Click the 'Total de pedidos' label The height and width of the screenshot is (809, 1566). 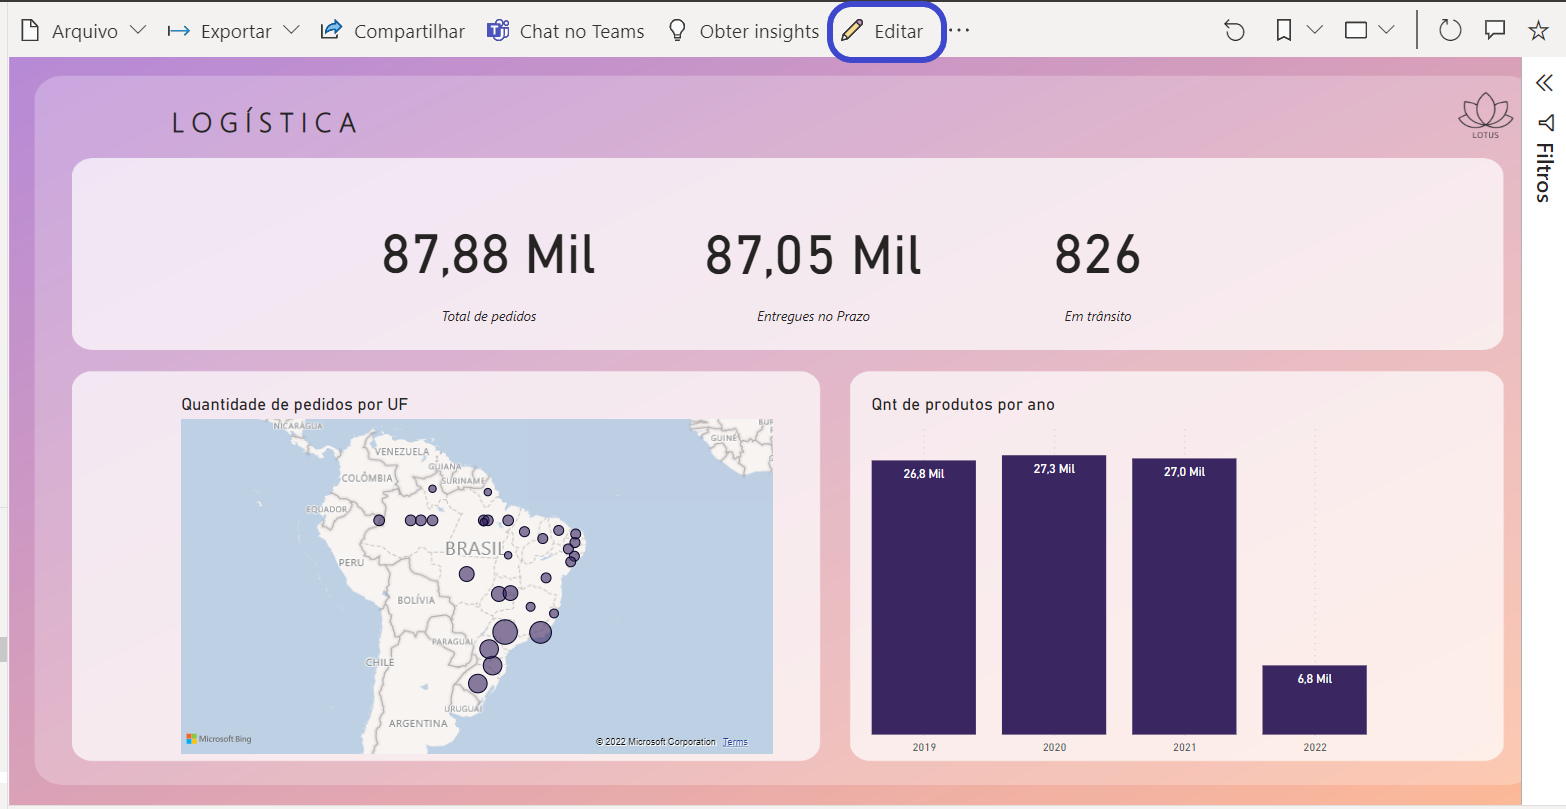(x=489, y=316)
